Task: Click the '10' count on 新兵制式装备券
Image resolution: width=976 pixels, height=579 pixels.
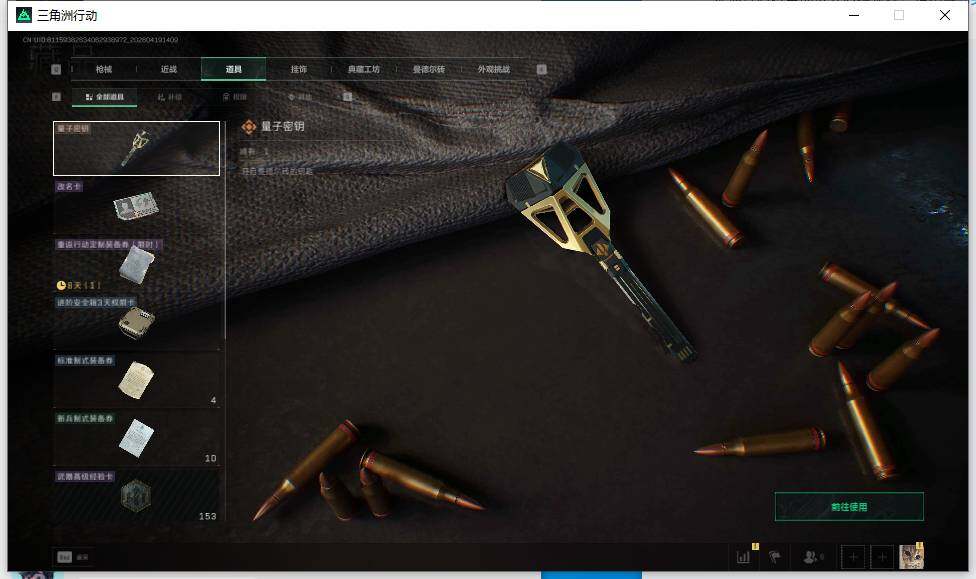Action: (210, 458)
